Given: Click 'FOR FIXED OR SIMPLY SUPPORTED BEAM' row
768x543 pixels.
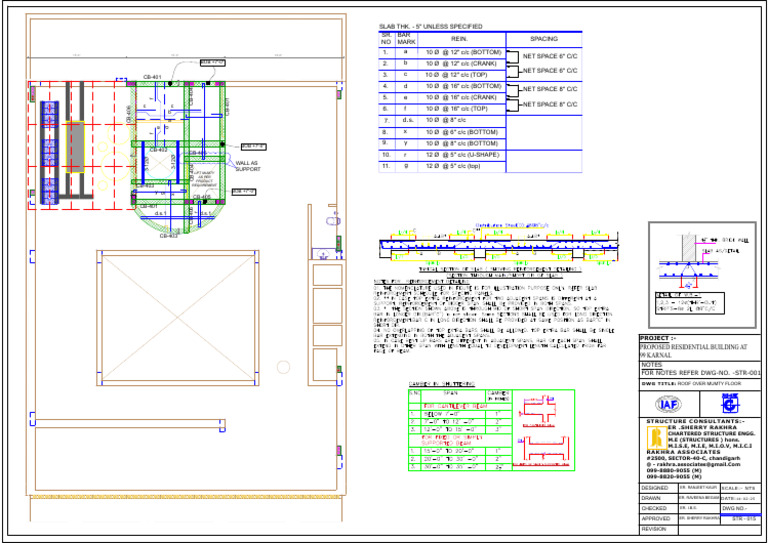Looking at the screenshot, I should pos(452,439).
